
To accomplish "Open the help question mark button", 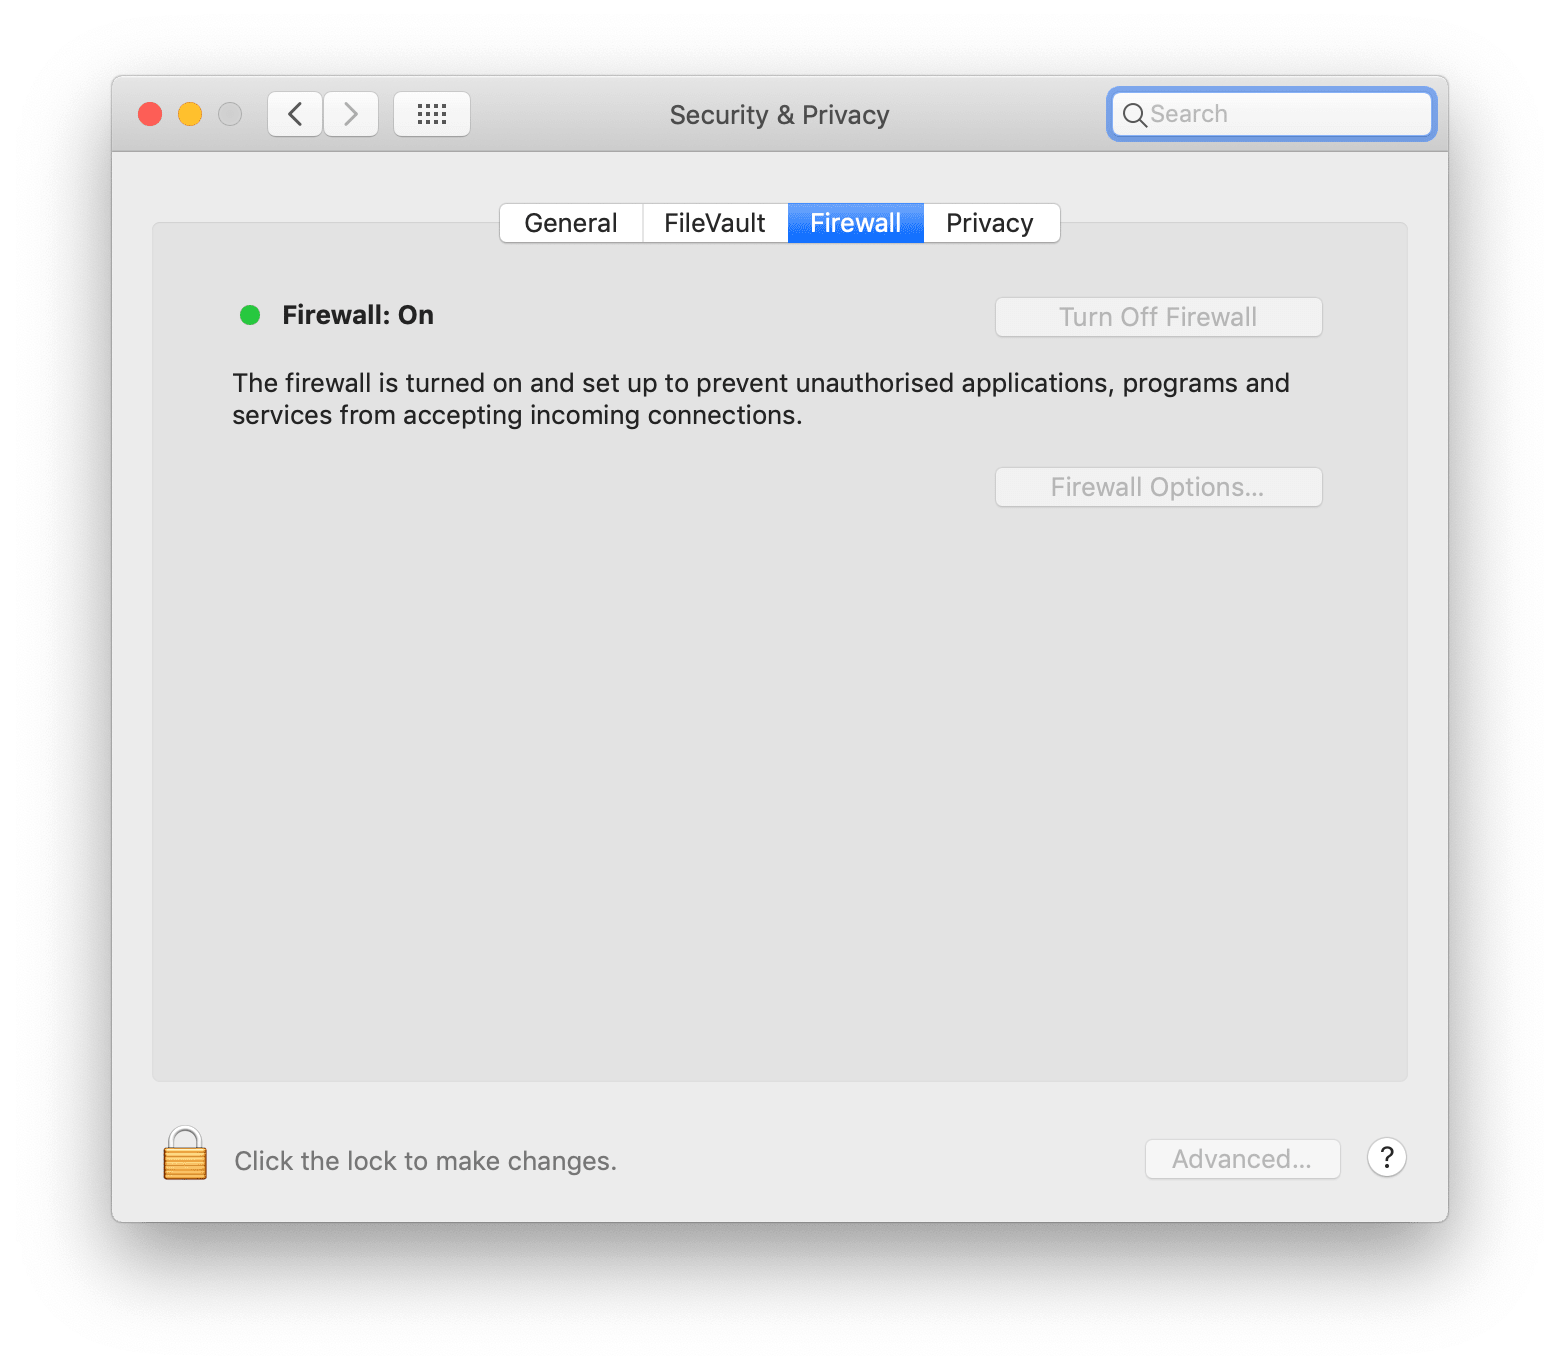I will [1387, 1158].
